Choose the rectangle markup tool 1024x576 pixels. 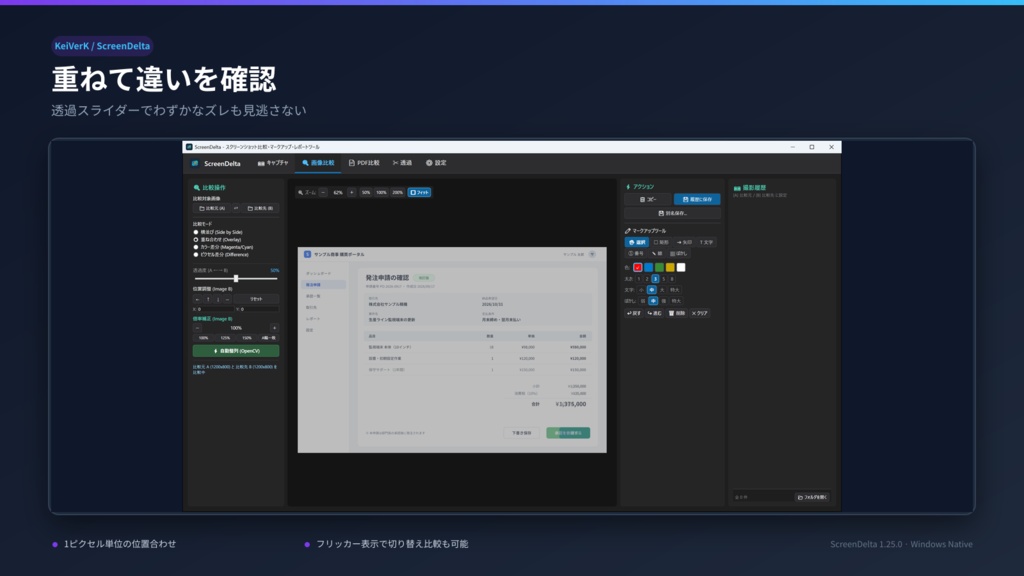661,242
